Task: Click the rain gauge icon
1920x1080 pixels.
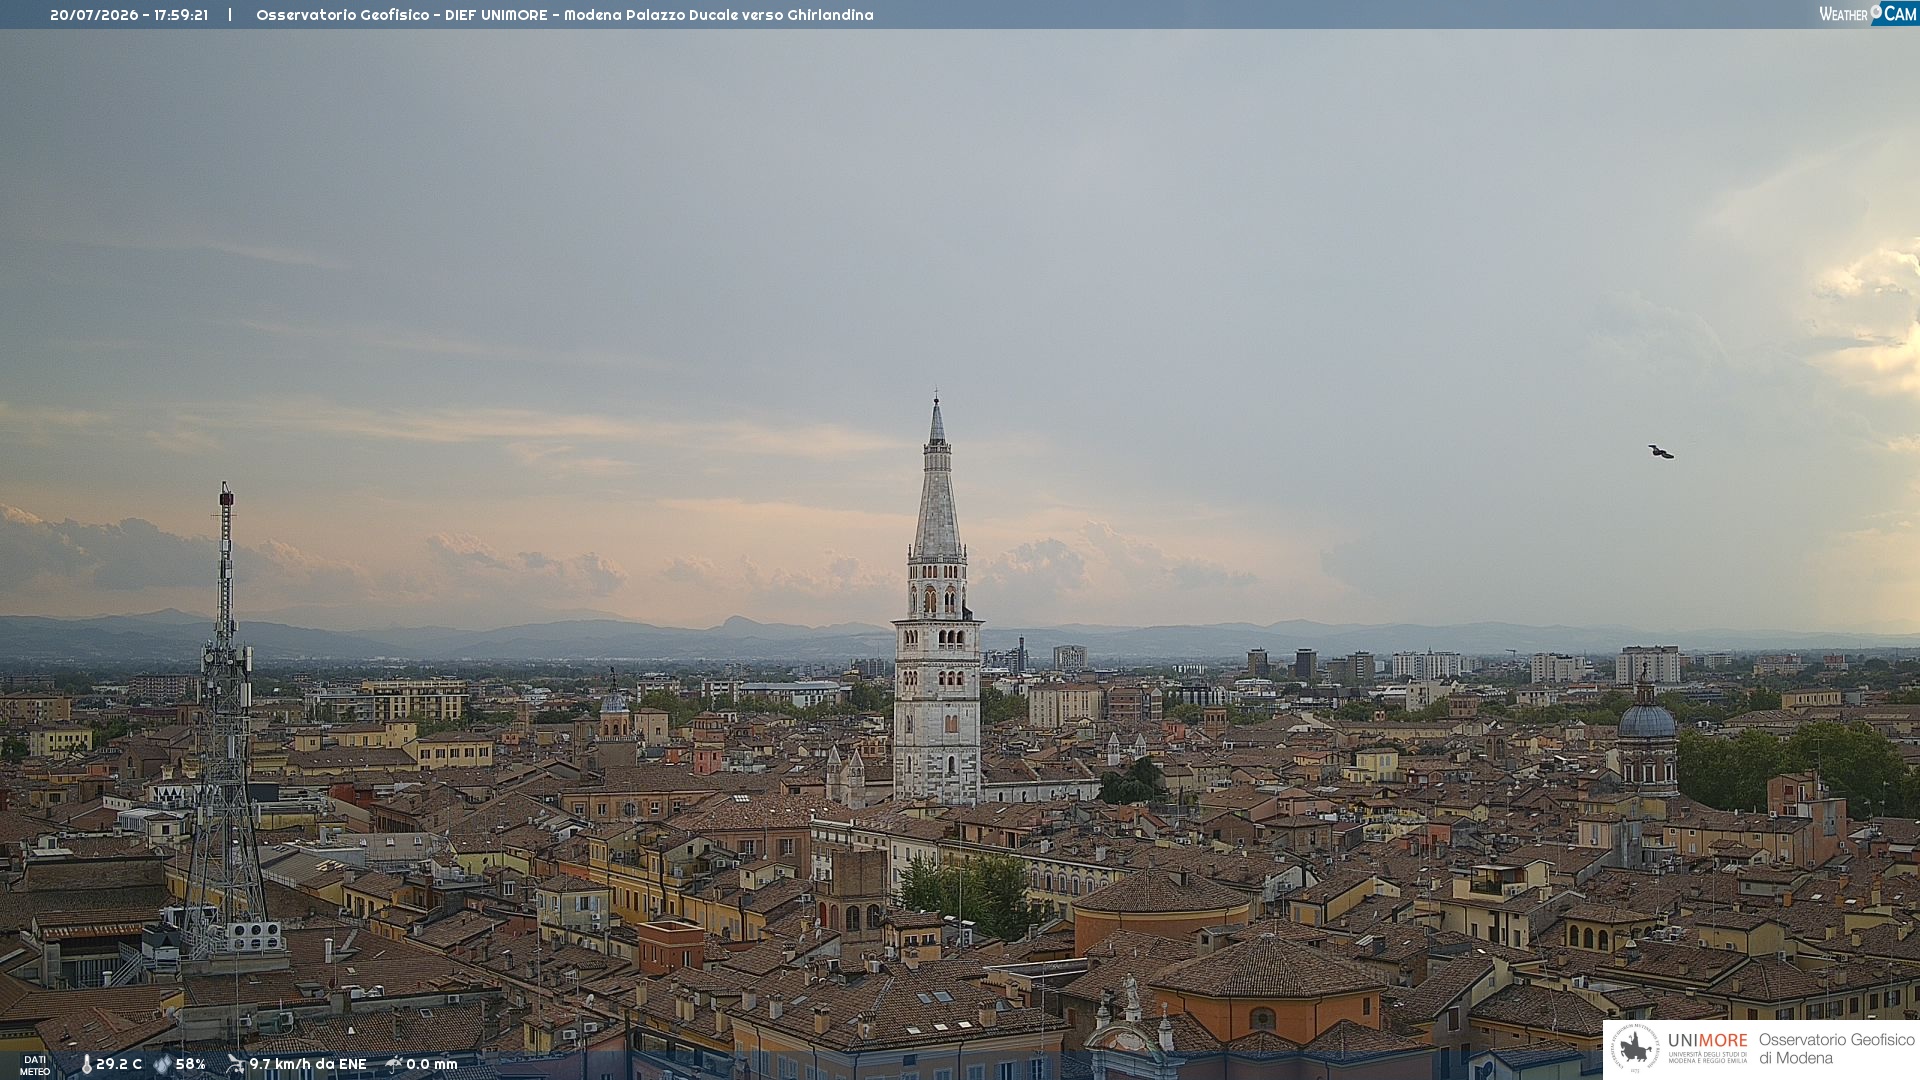Action: coord(394,1064)
